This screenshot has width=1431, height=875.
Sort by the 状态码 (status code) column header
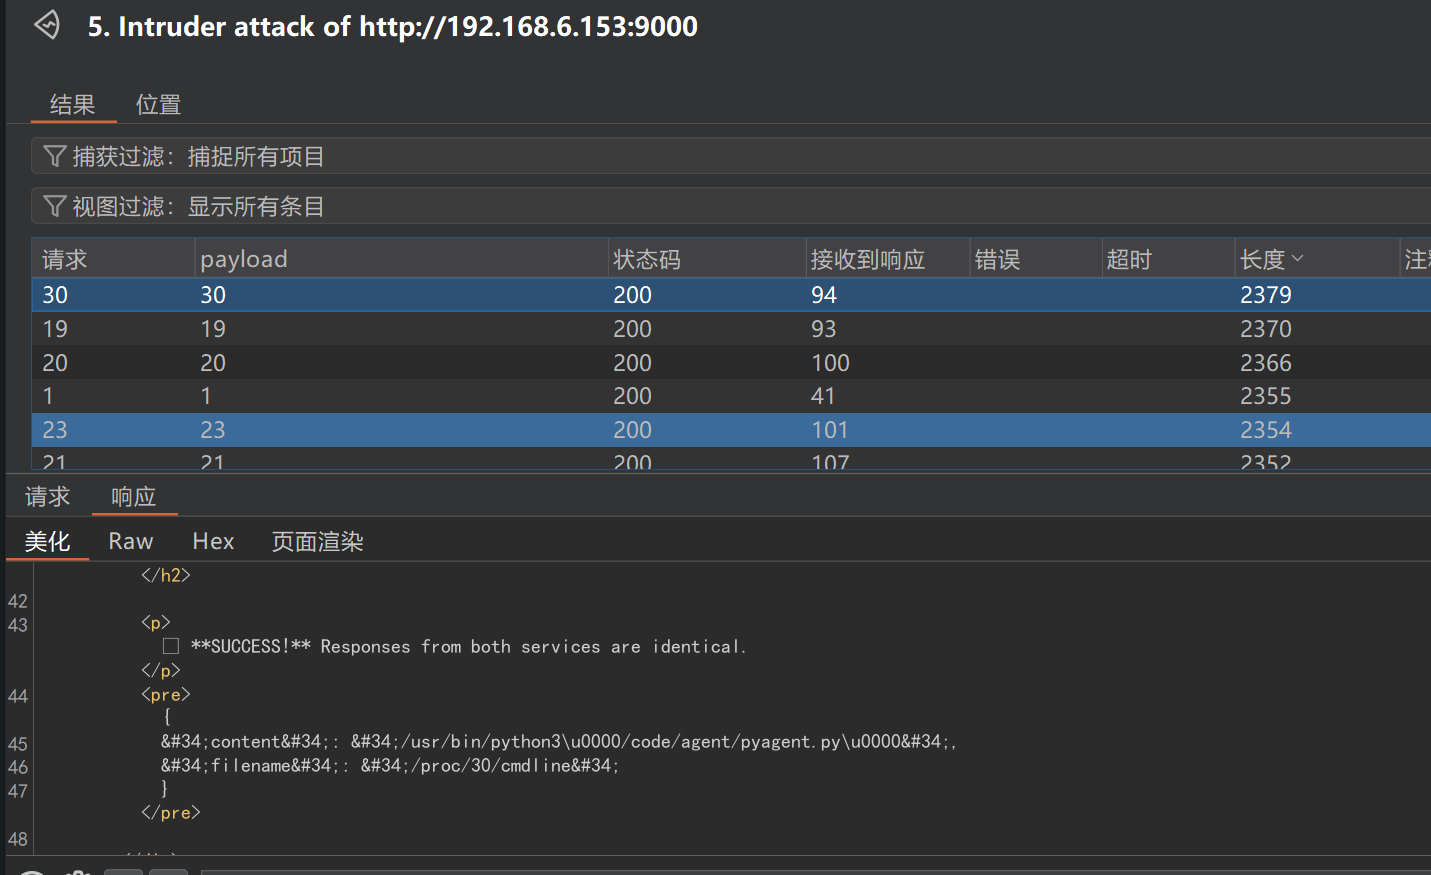click(646, 259)
